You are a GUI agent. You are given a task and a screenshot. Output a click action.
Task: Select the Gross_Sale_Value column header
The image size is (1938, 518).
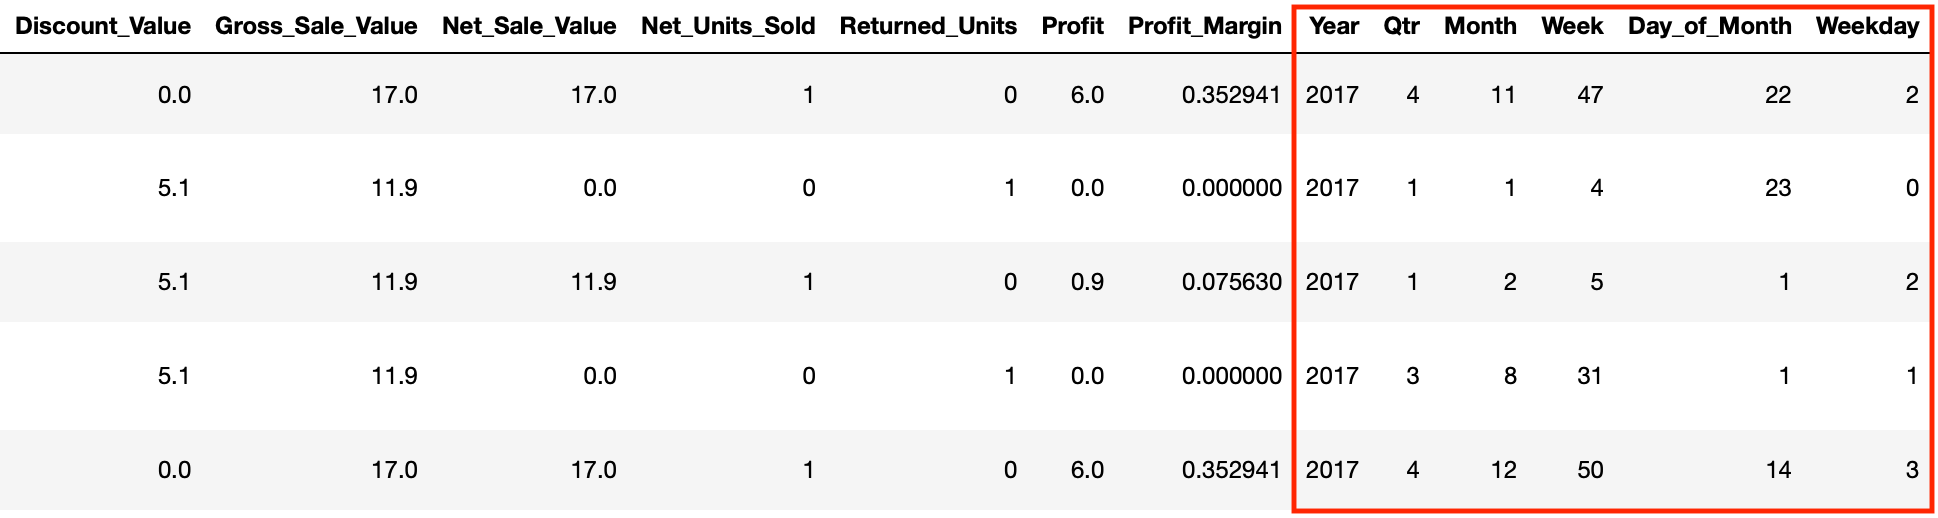[316, 26]
